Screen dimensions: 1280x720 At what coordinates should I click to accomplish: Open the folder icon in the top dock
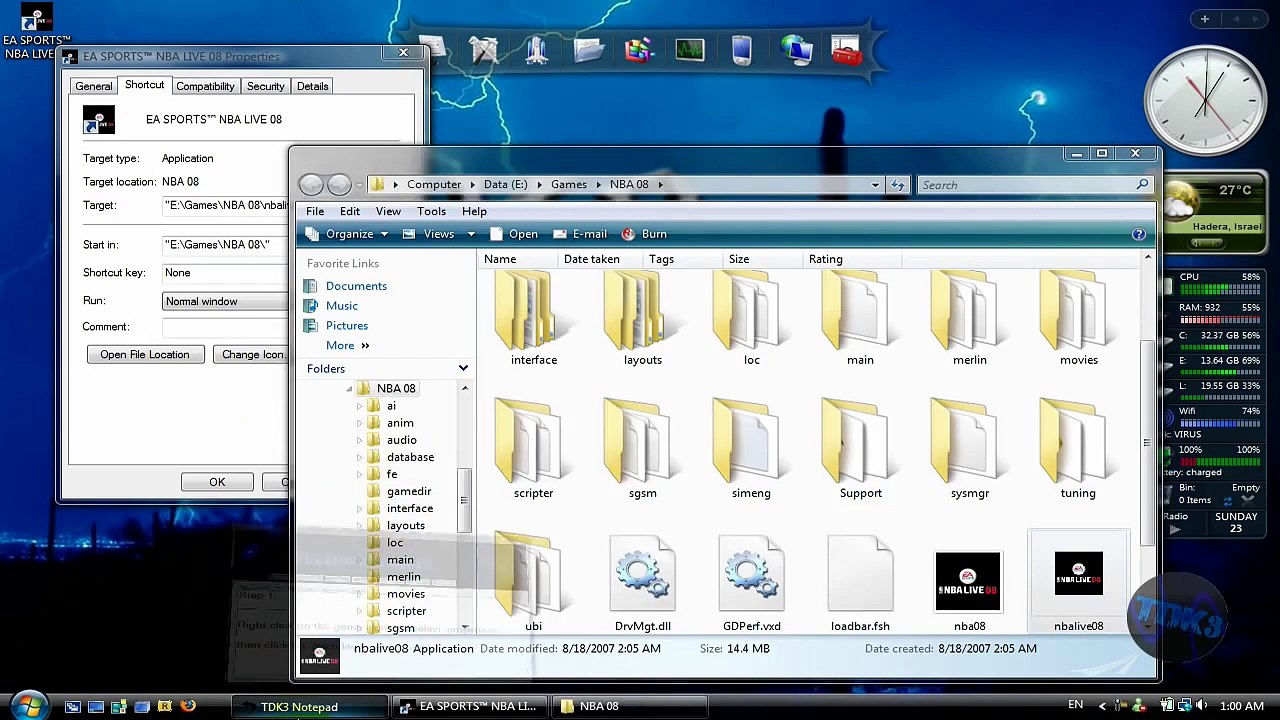pos(588,49)
